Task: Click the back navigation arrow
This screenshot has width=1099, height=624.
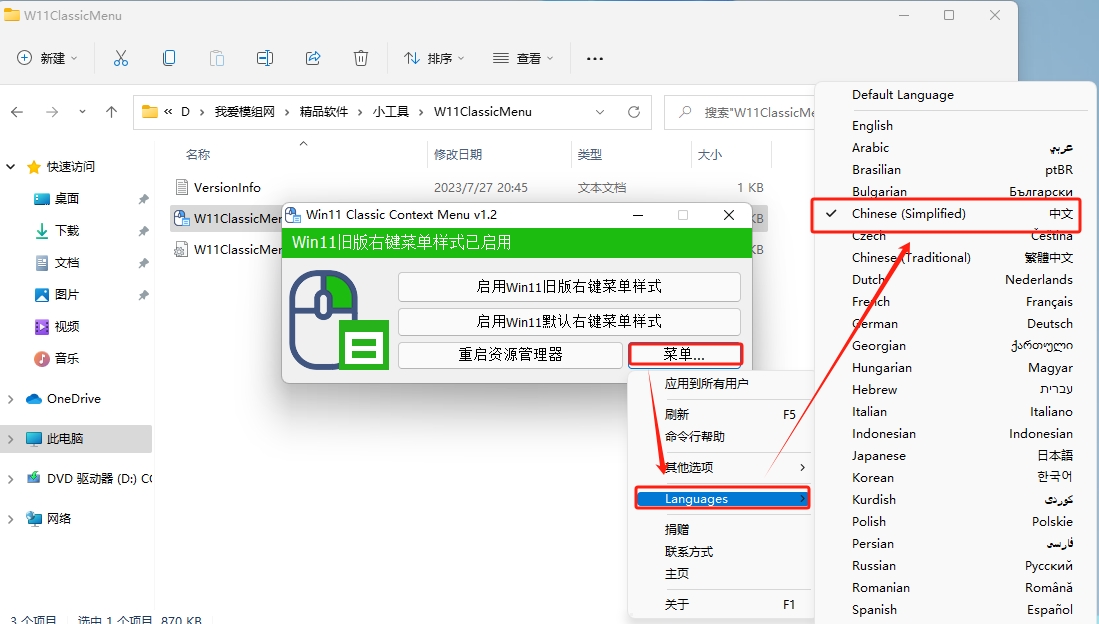Action: 18,112
